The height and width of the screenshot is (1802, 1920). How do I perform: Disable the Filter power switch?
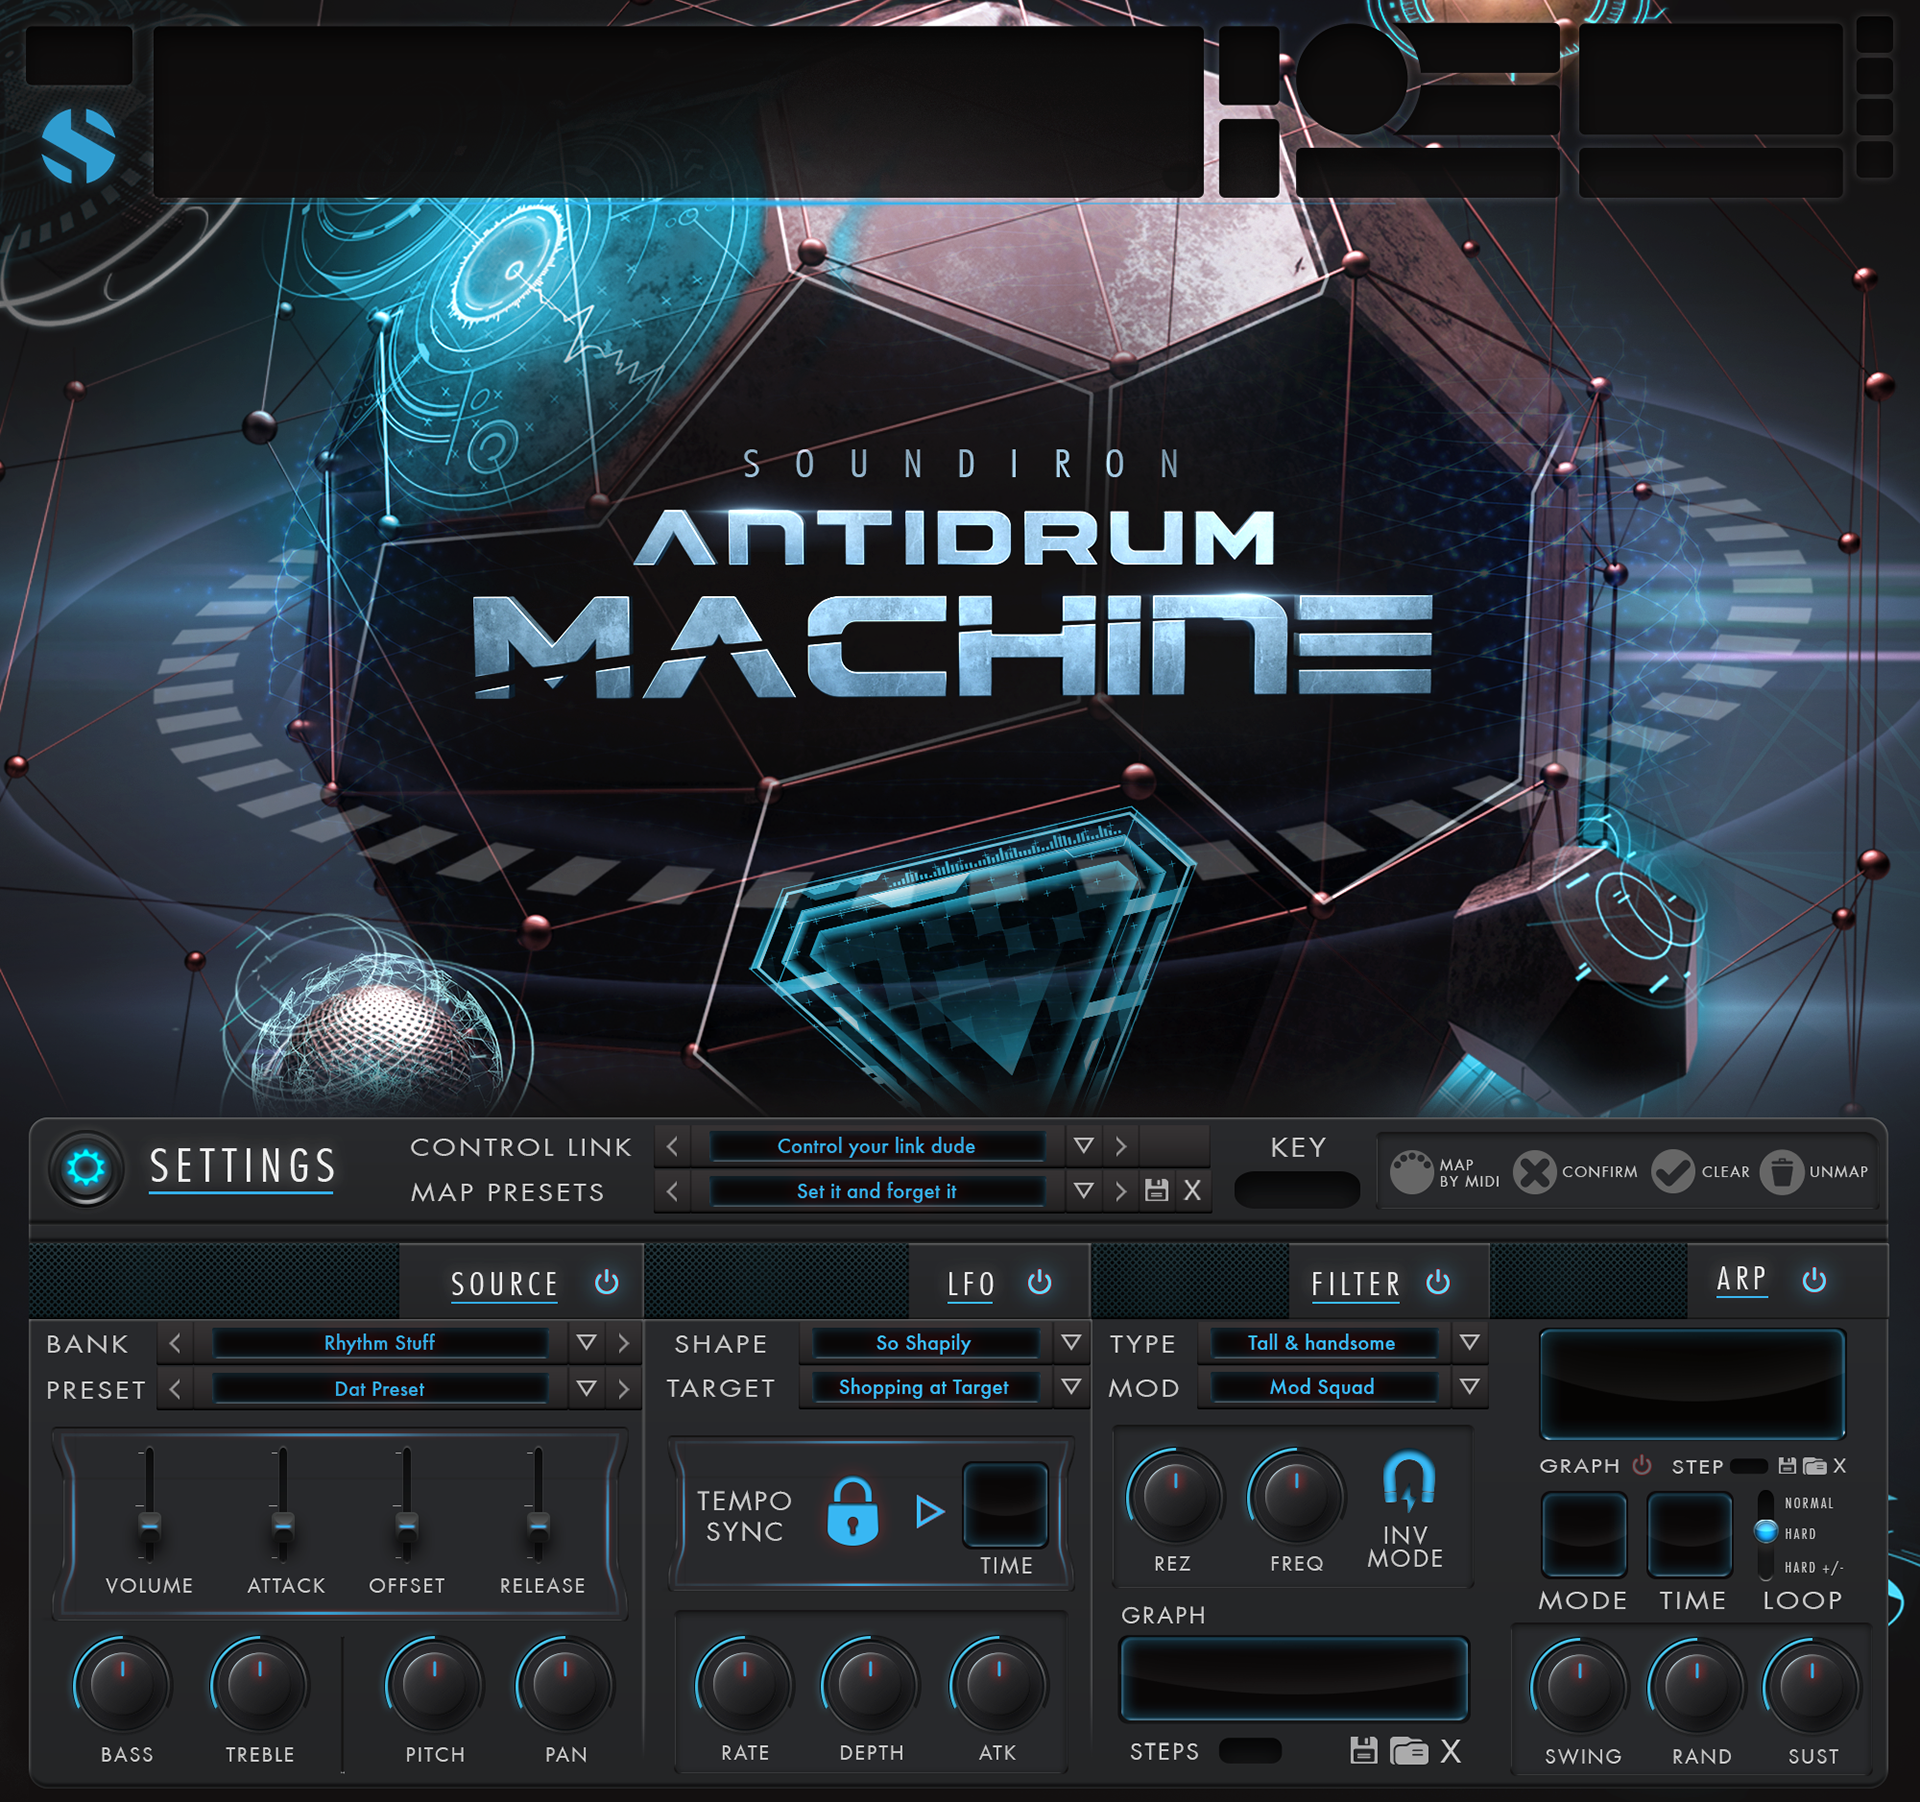click(x=1438, y=1283)
